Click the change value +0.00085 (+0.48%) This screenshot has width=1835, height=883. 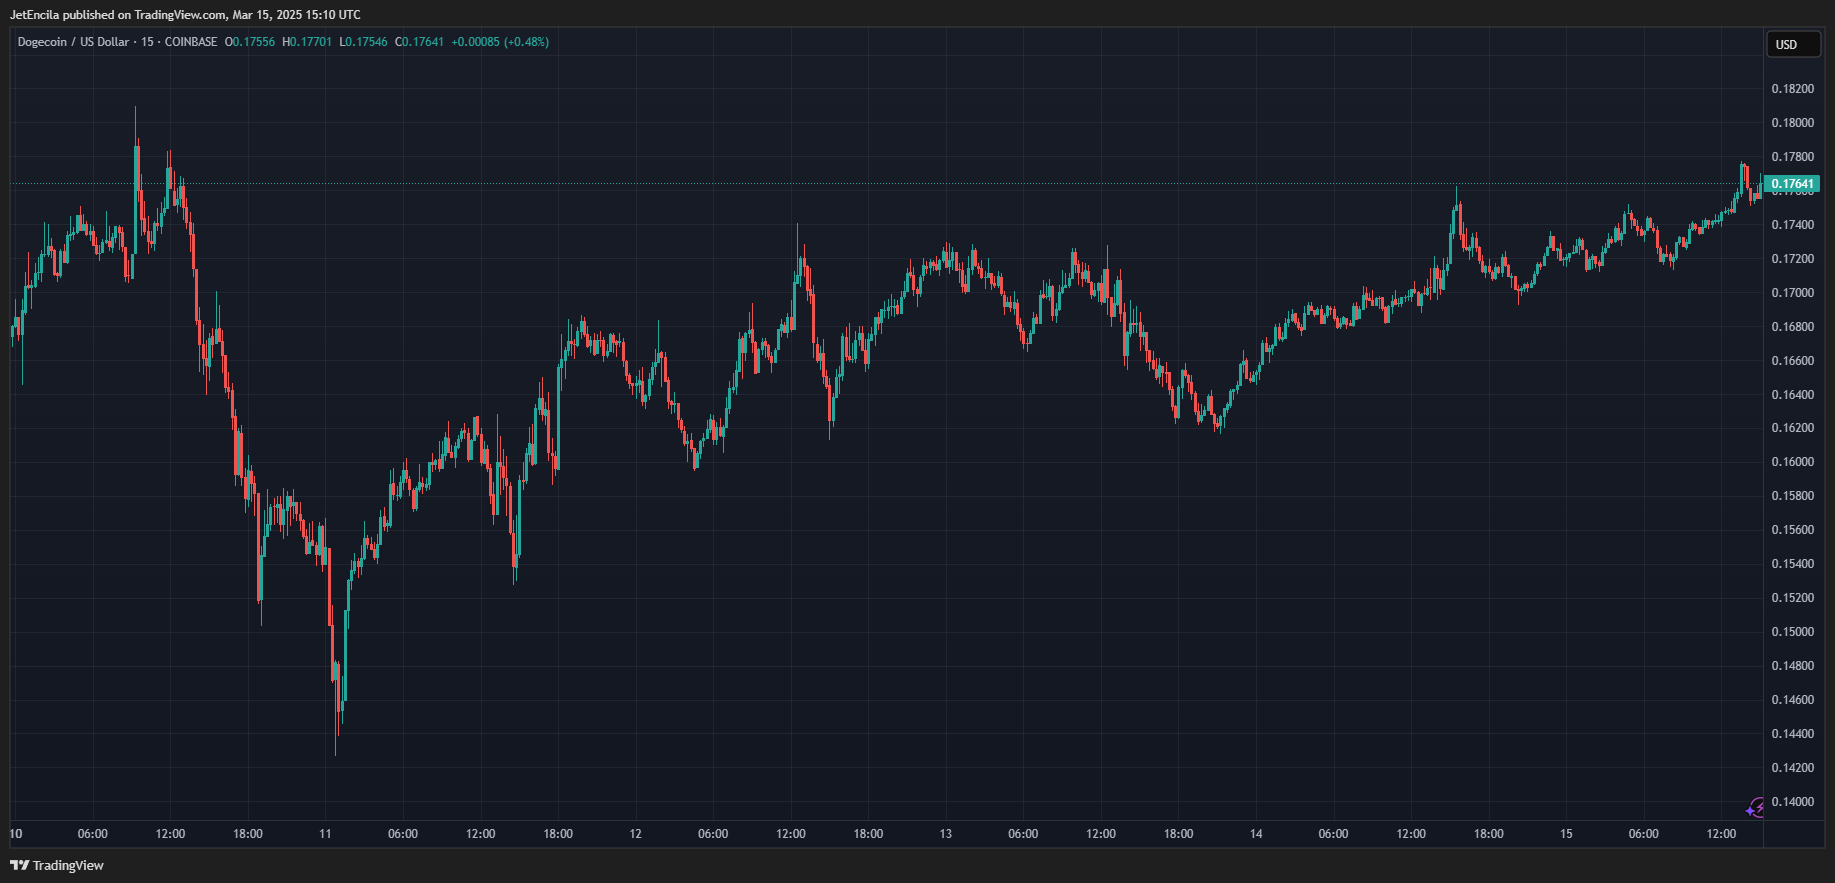pyautogui.click(x=500, y=42)
